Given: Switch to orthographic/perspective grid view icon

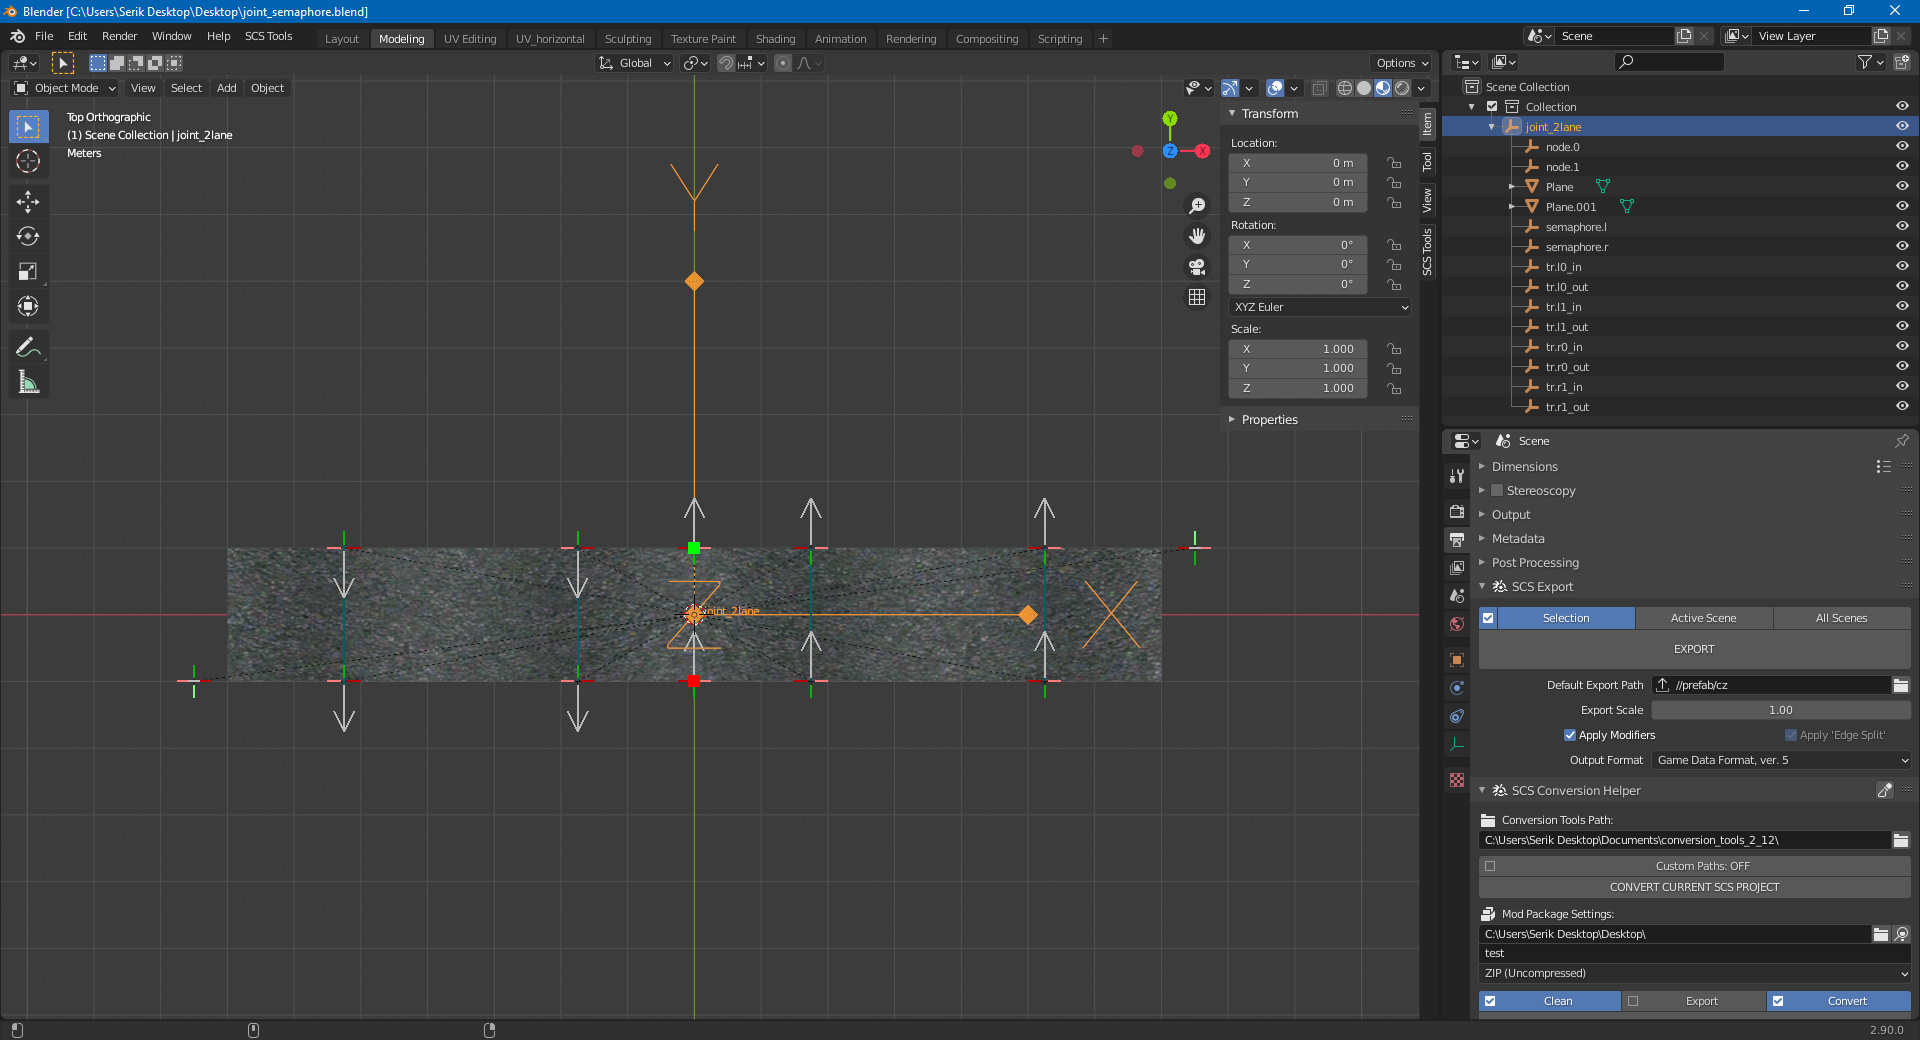Looking at the screenshot, I should click(1197, 297).
